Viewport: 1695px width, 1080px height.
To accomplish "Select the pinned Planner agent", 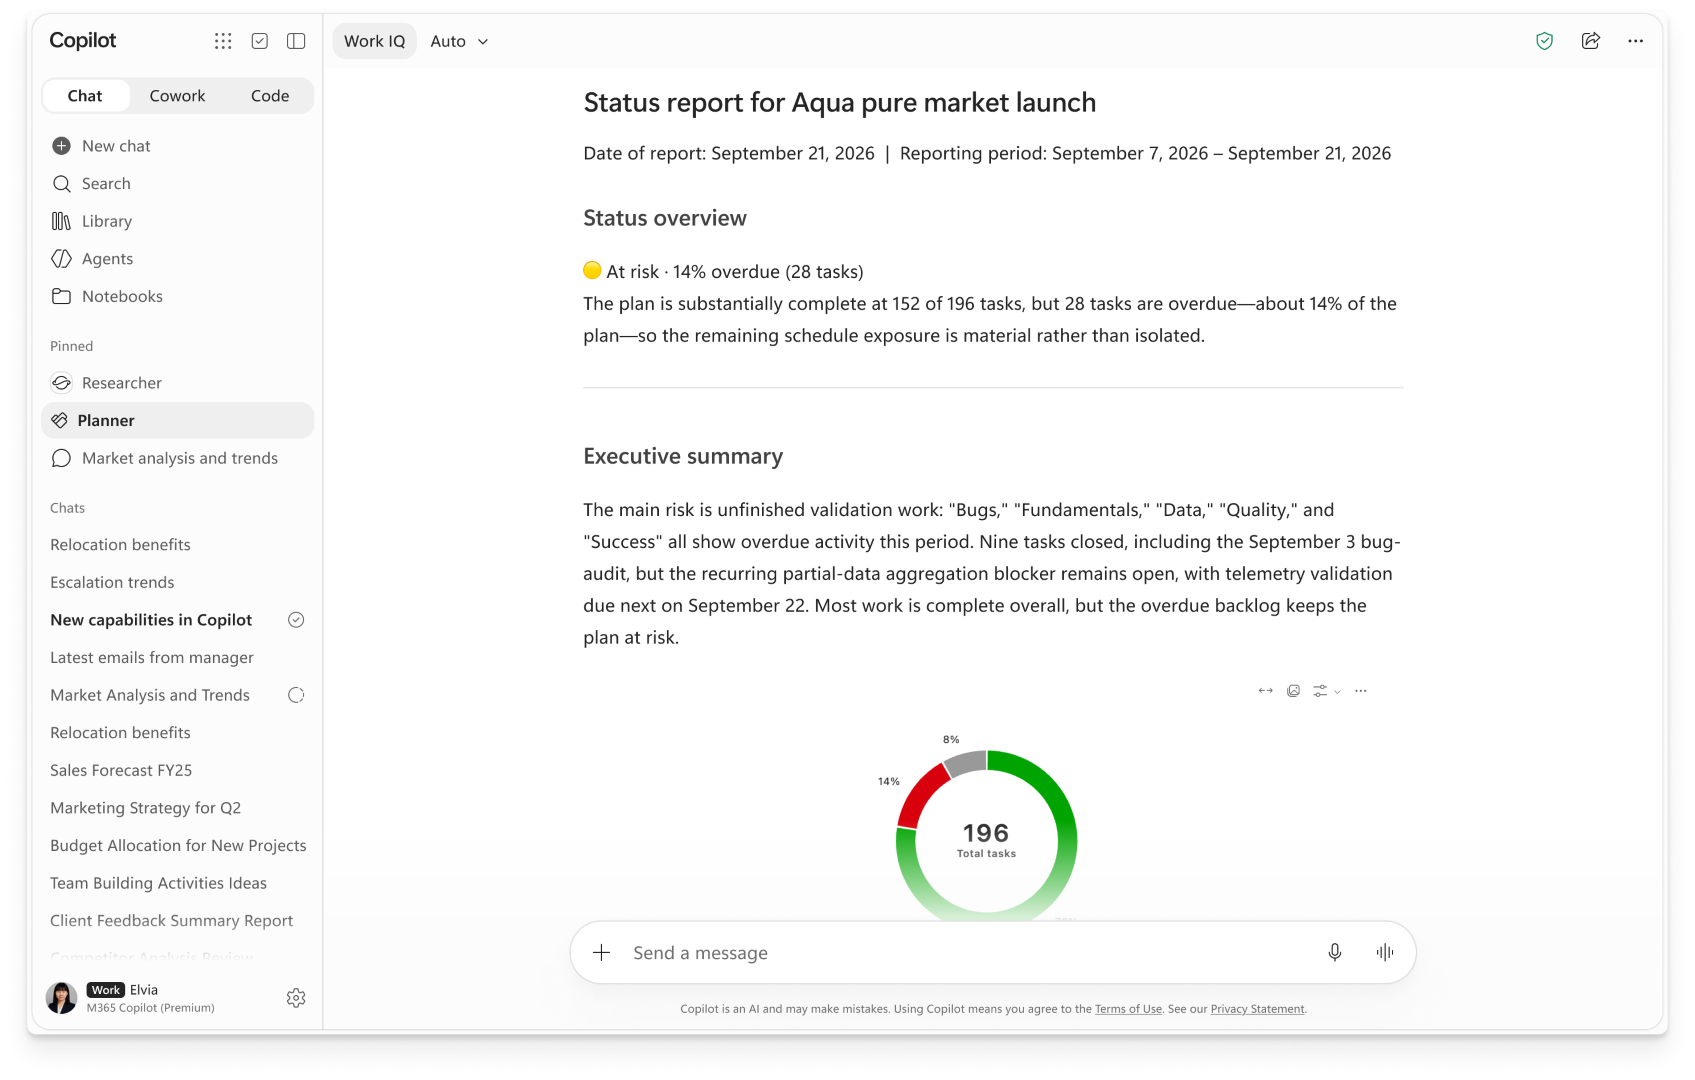I will 178,421.
